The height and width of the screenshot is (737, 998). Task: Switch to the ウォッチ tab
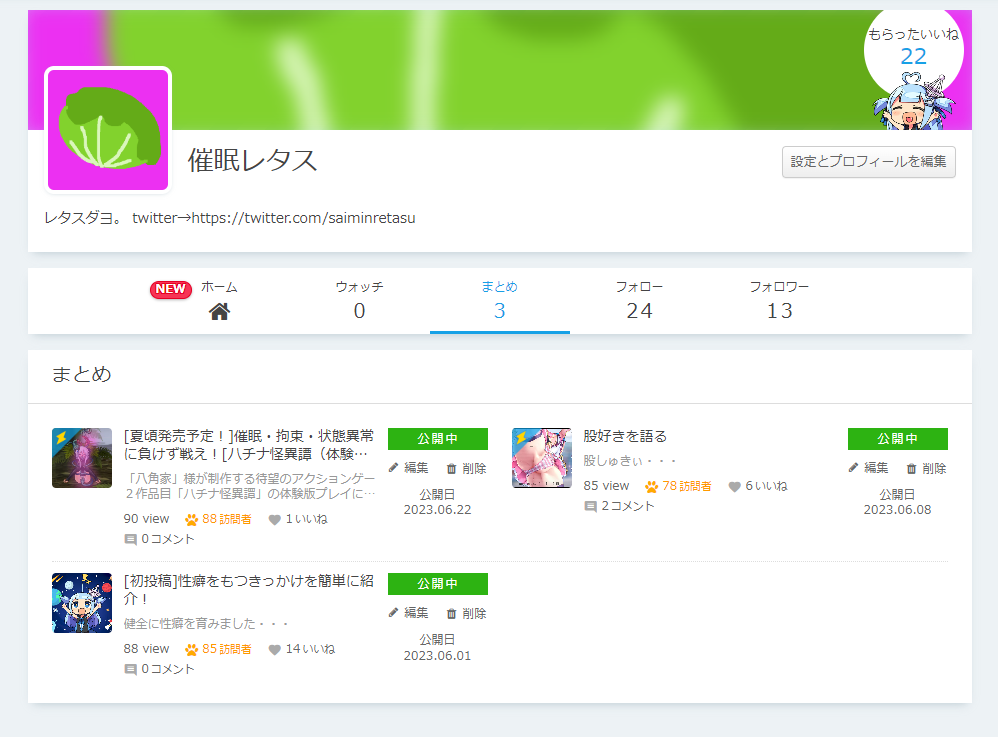coord(359,300)
